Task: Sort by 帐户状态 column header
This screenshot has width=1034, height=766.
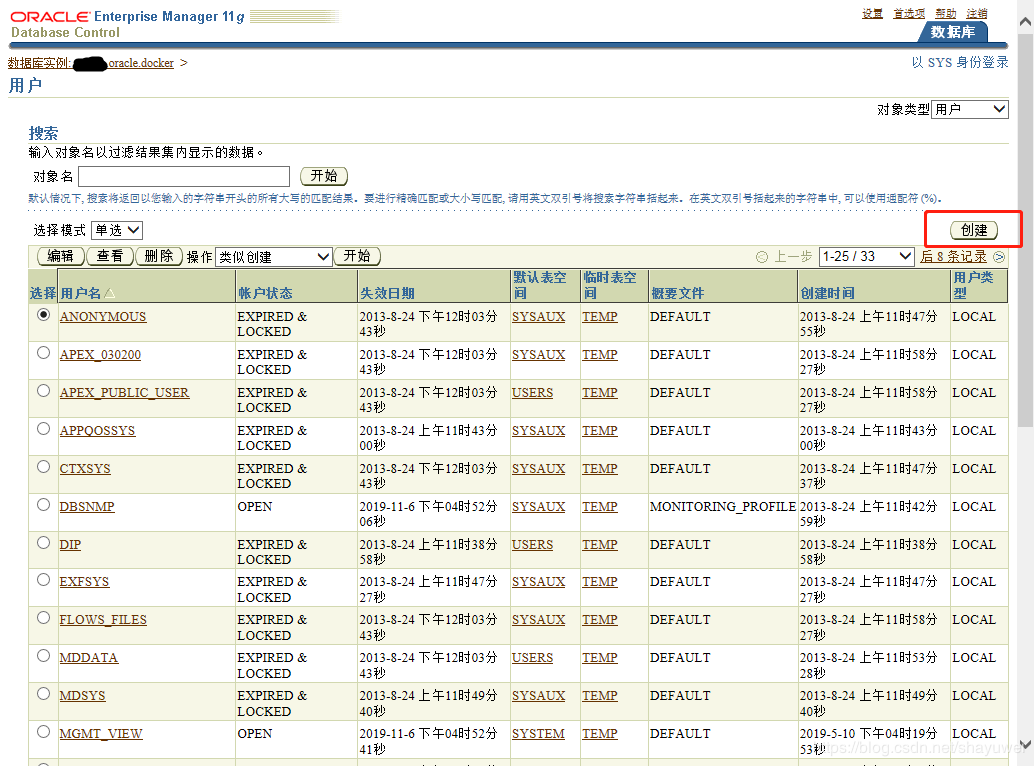Action: (265, 293)
